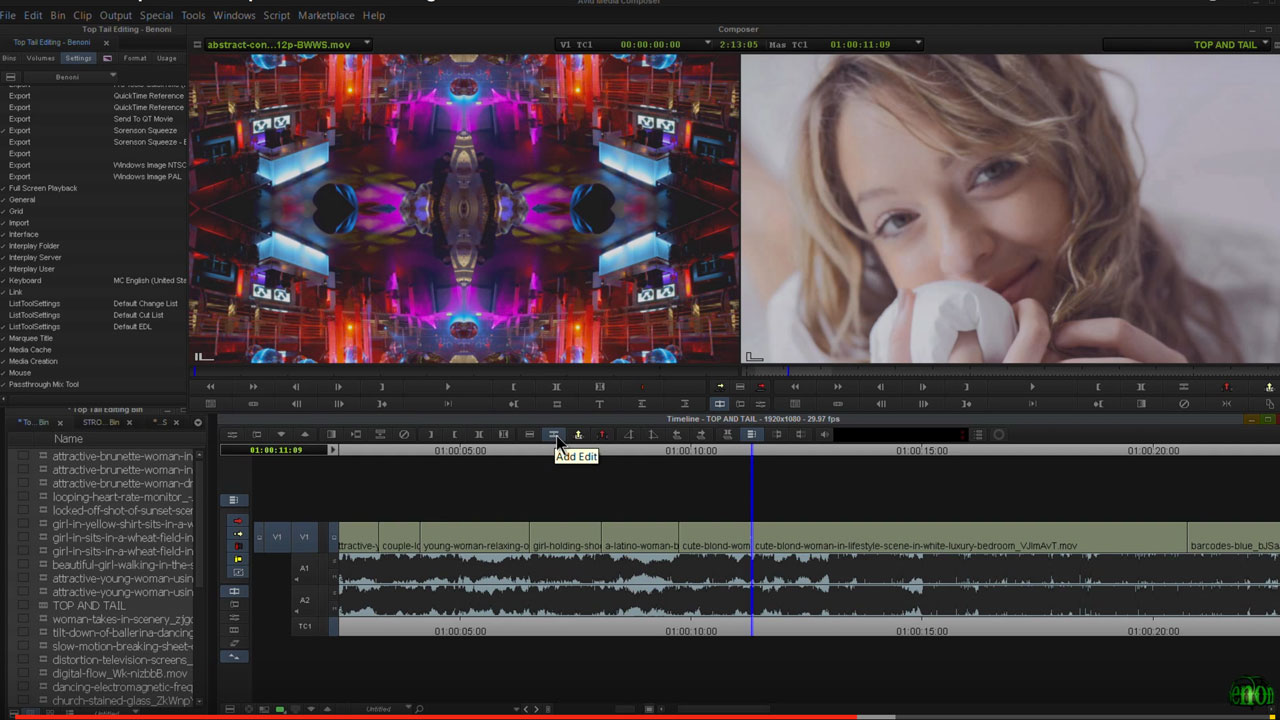Screen dimensions: 1280x720
Task: Open the Benoni user profile dropdown
Action: point(112,76)
